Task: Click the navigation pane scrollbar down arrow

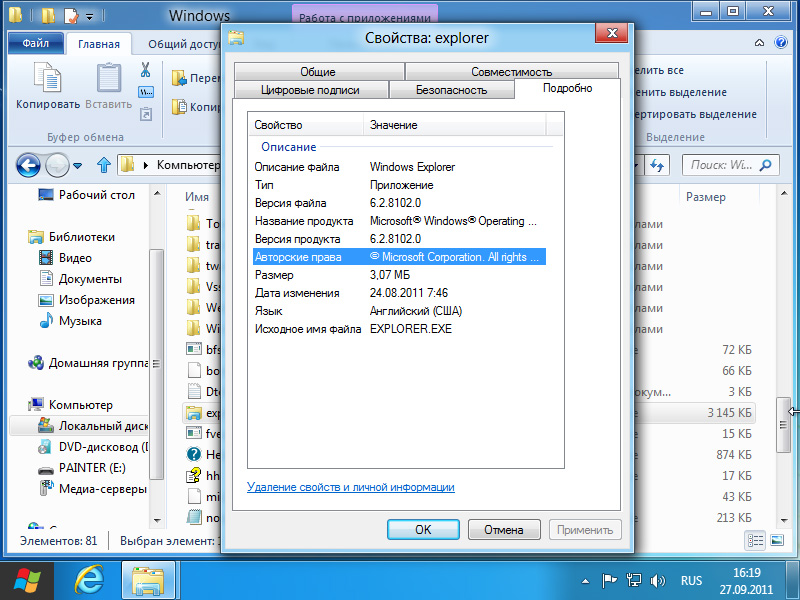Action: 157,520
